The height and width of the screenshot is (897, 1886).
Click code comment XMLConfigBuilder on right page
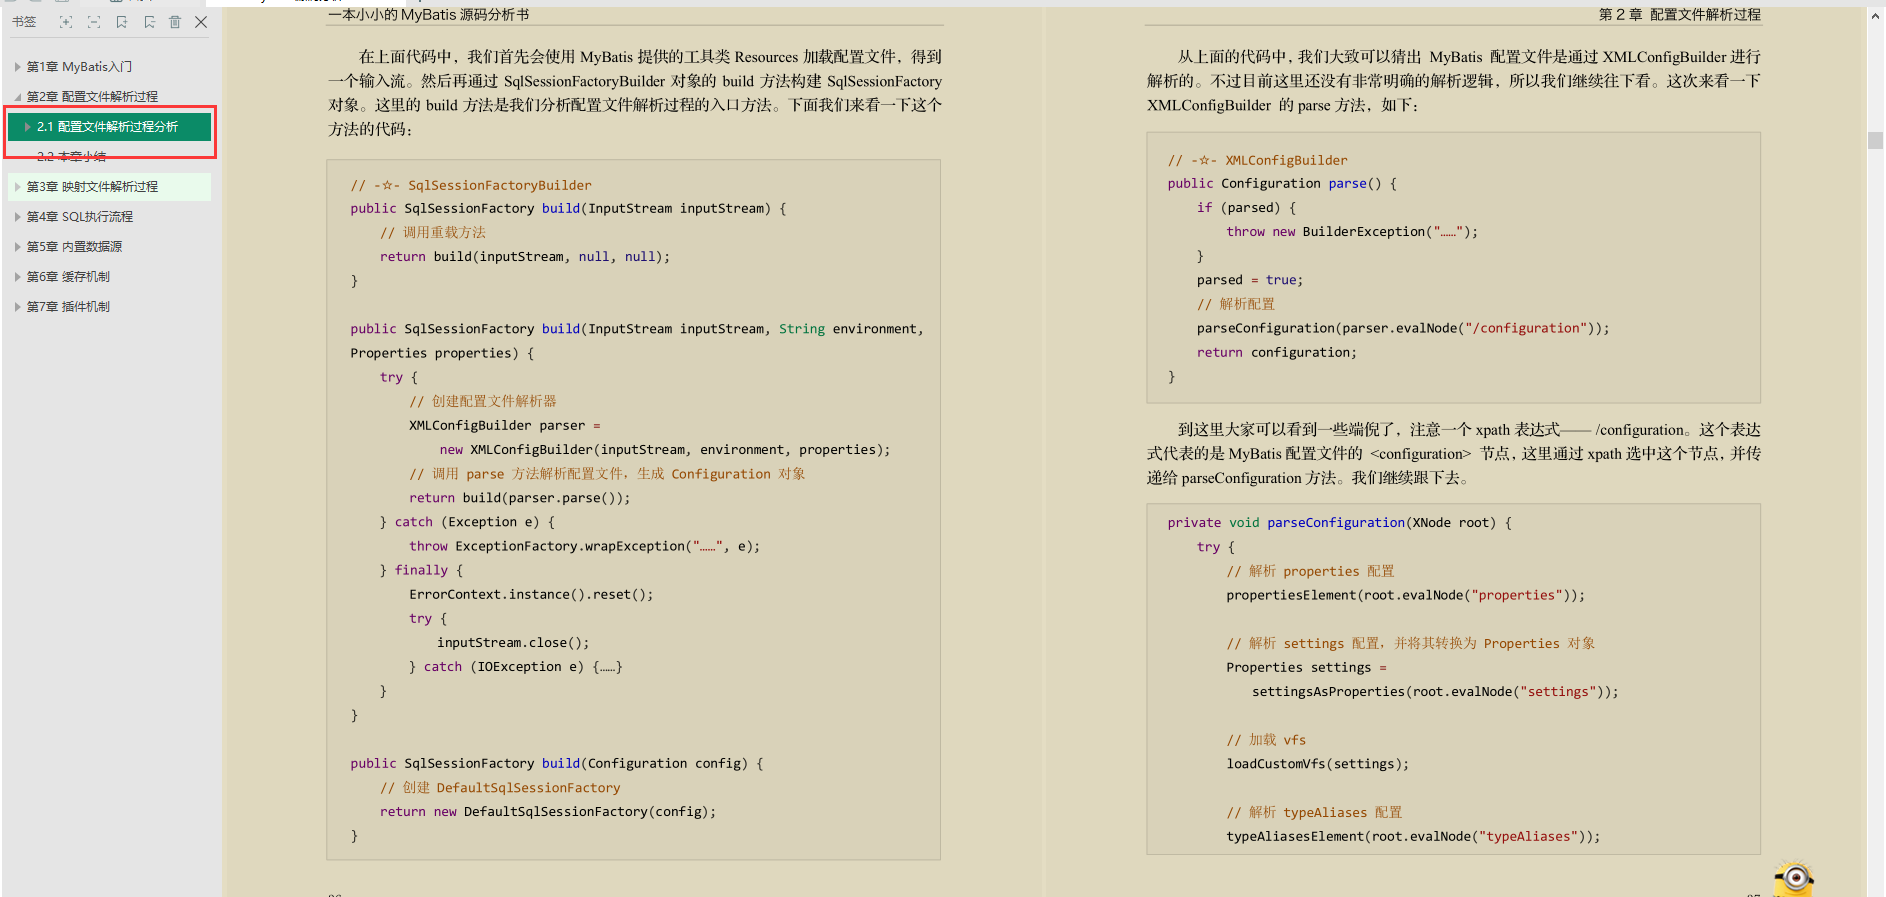click(x=1258, y=160)
